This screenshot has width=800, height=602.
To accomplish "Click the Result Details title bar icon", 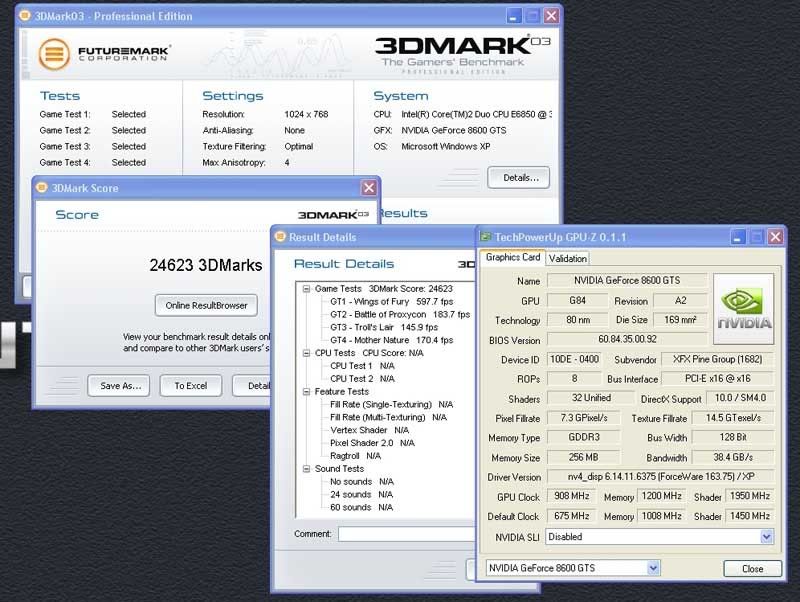I will [x=280, y=236].
